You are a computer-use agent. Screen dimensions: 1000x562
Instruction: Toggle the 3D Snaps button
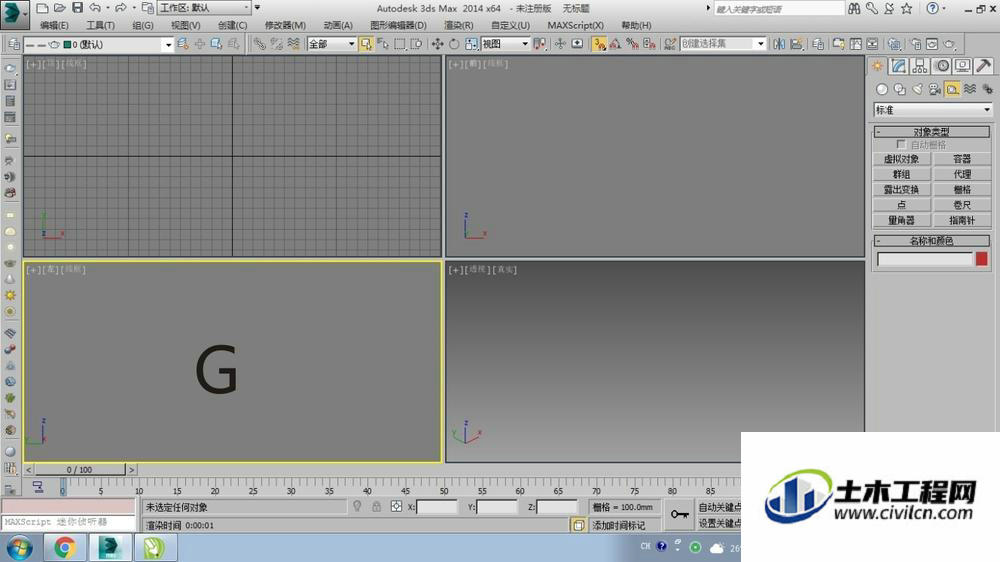(x=599, y=44)
